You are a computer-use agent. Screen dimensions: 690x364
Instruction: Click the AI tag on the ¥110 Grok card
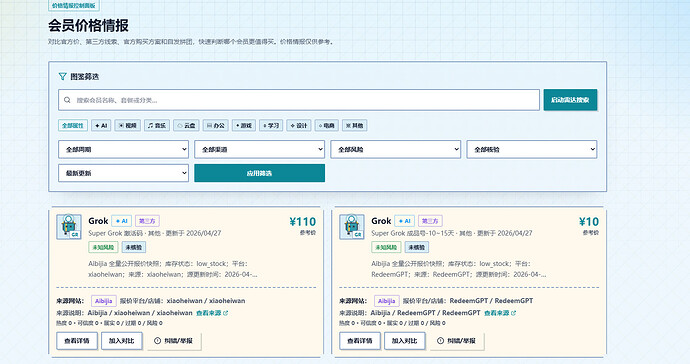click(121, 221)
